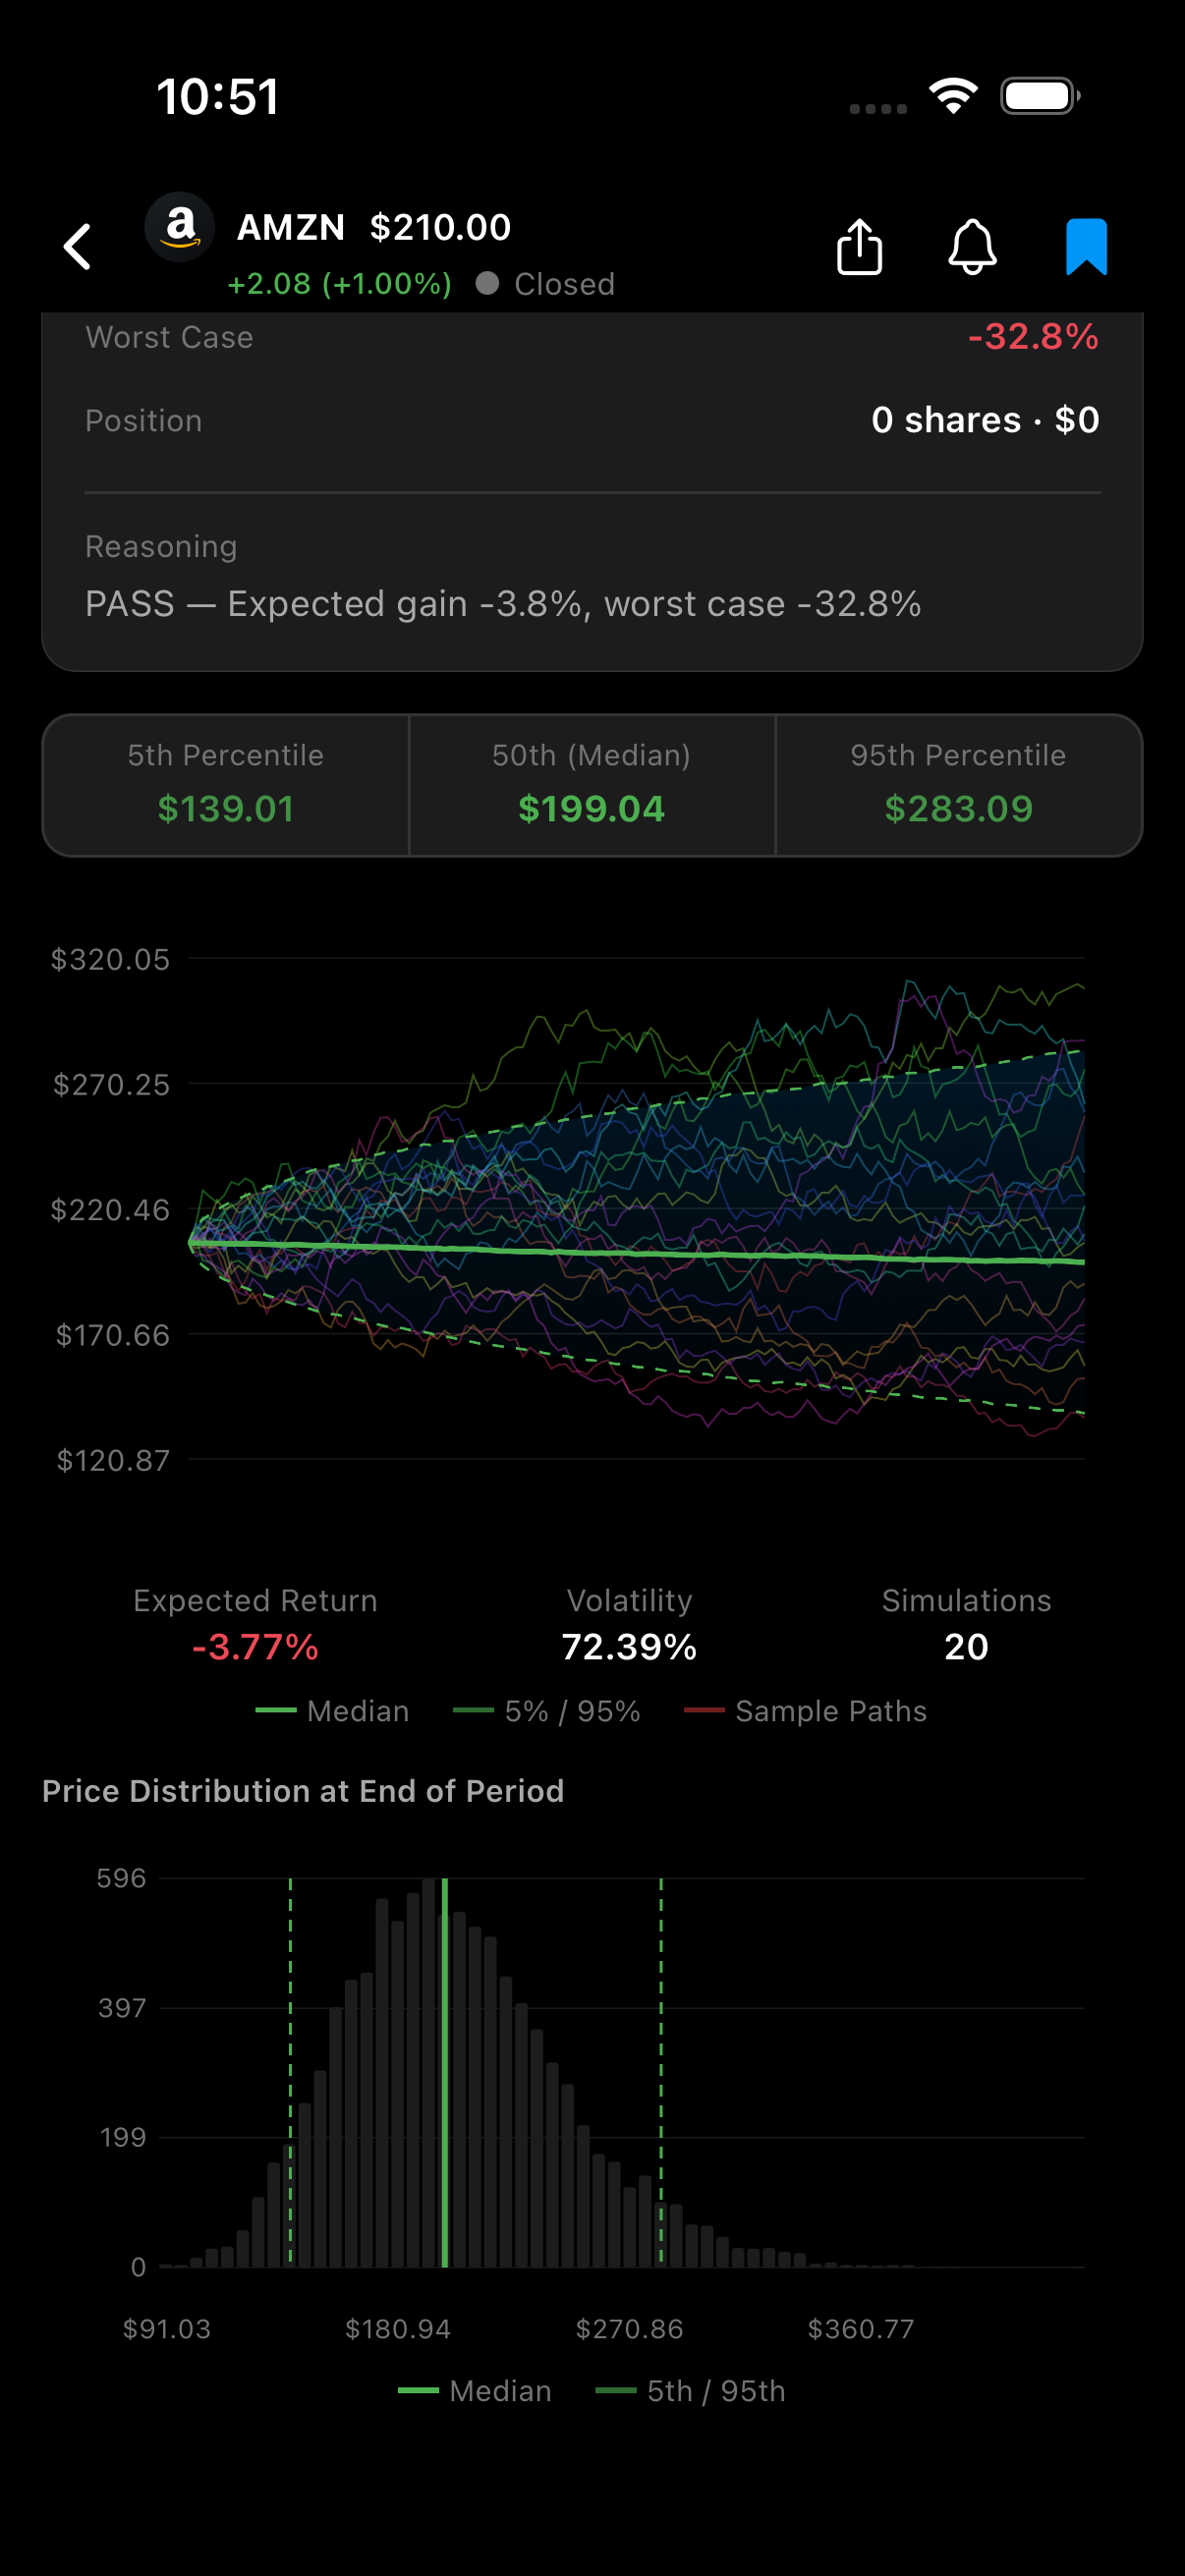This screenshot has height=2576, width=1185.
Task: Toggle Median legend under the histogram
Action: tap(475, 2391)
